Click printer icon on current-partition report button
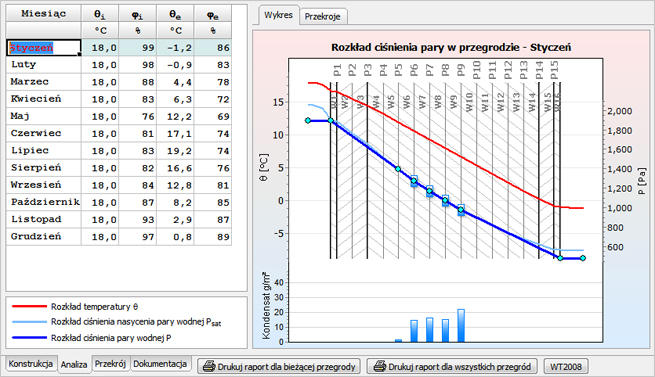The image size is (655, 377). point(209,367)
